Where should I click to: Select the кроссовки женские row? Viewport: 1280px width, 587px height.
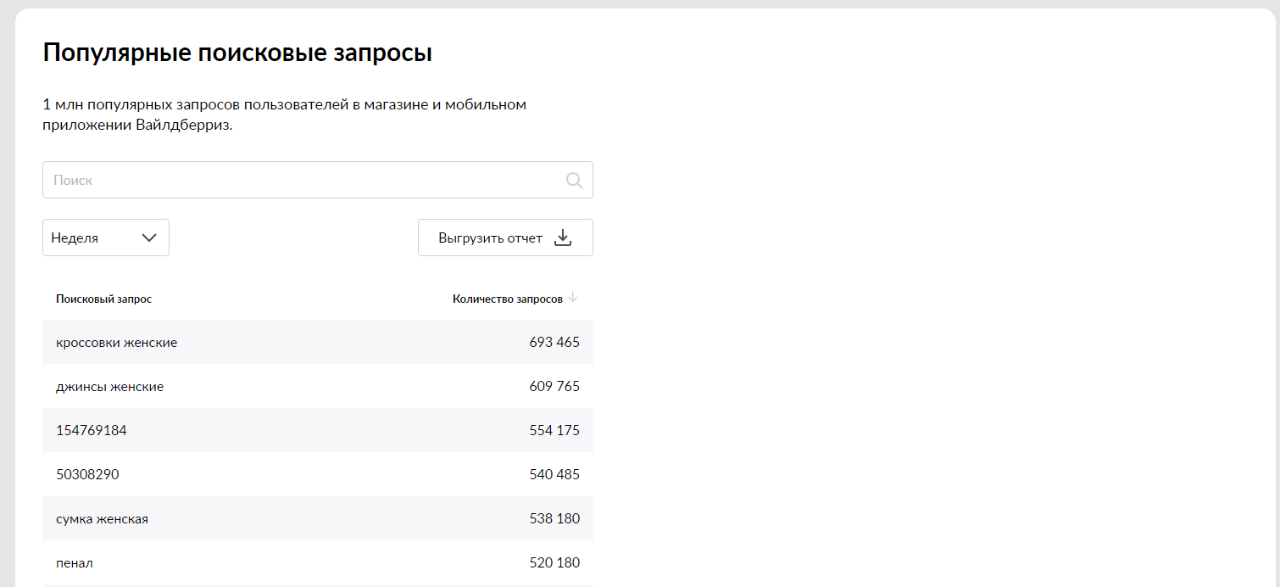318,342
